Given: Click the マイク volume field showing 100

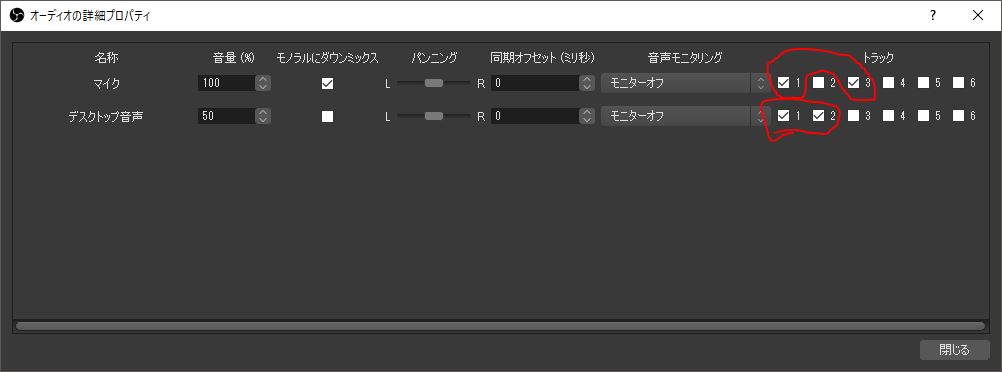Looking at the screenshot, I should tap(226, 83).
